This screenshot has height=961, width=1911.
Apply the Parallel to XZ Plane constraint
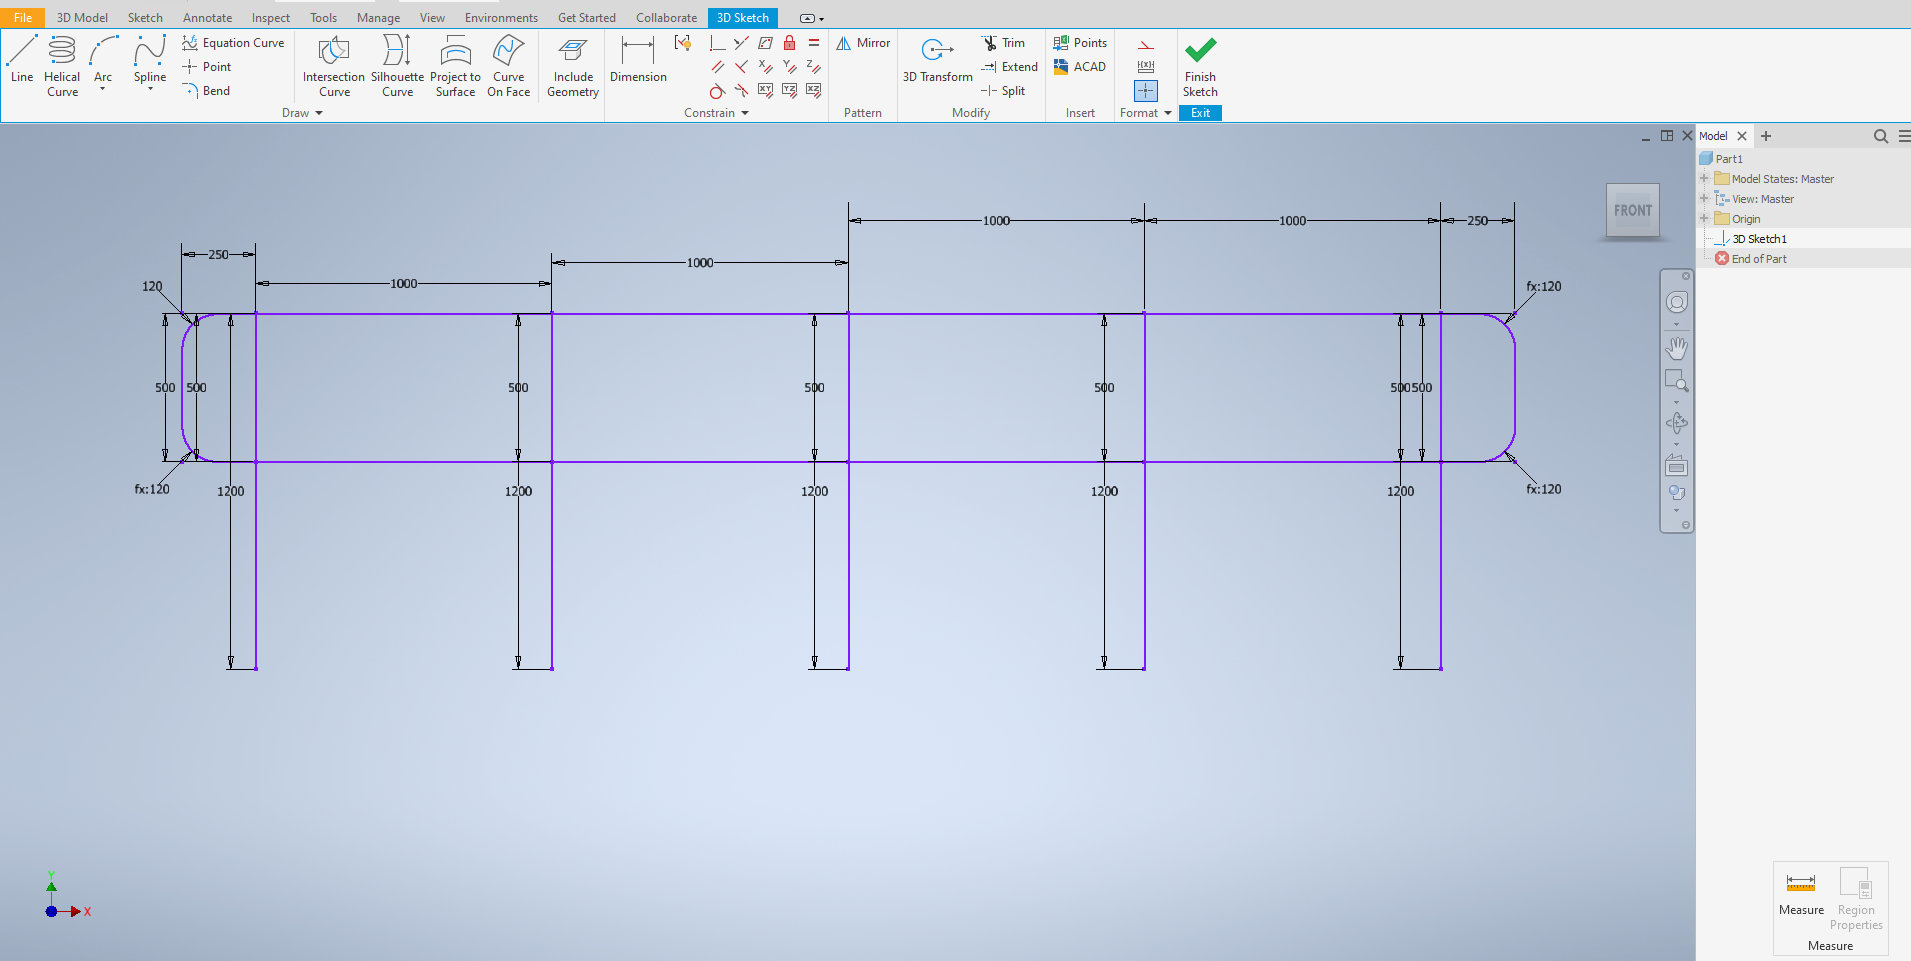(x=814, y=91)
